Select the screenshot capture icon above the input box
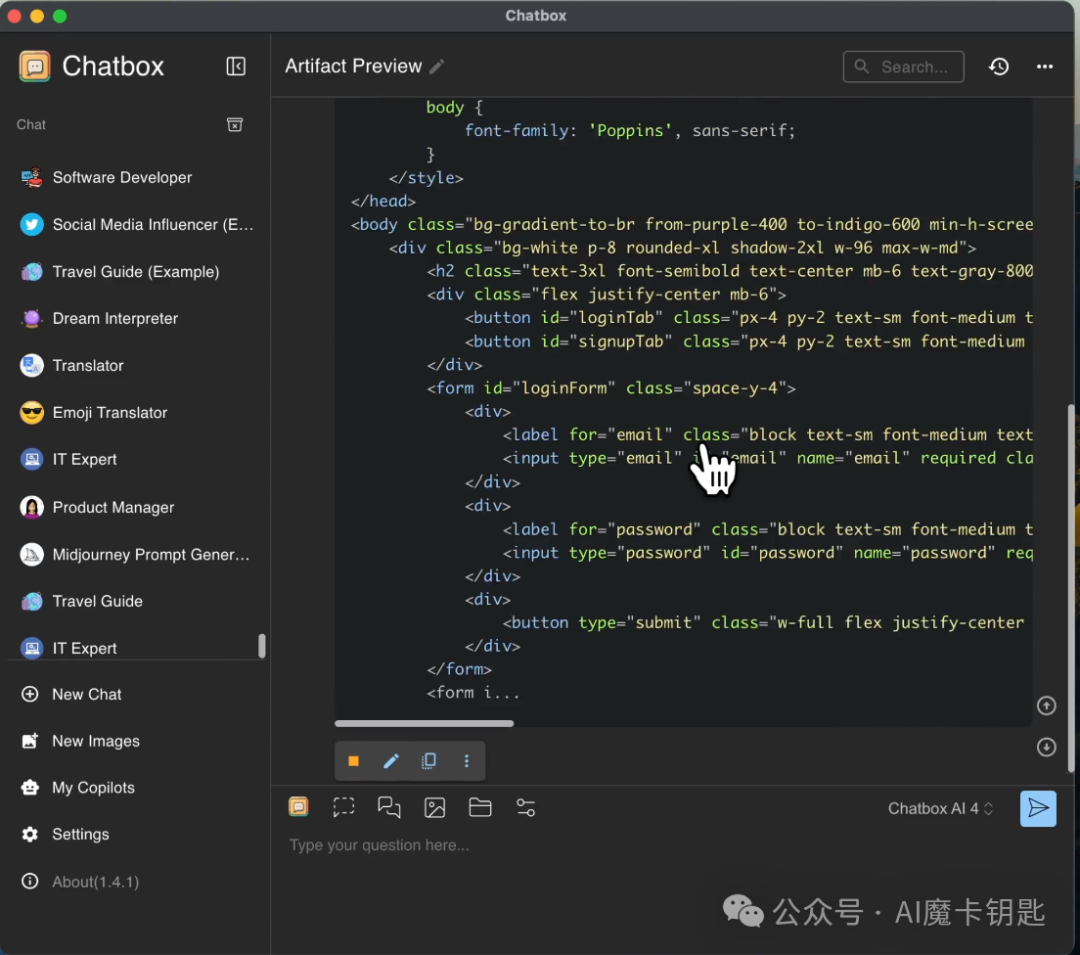 pyautogui.click(x=344, y=807)
